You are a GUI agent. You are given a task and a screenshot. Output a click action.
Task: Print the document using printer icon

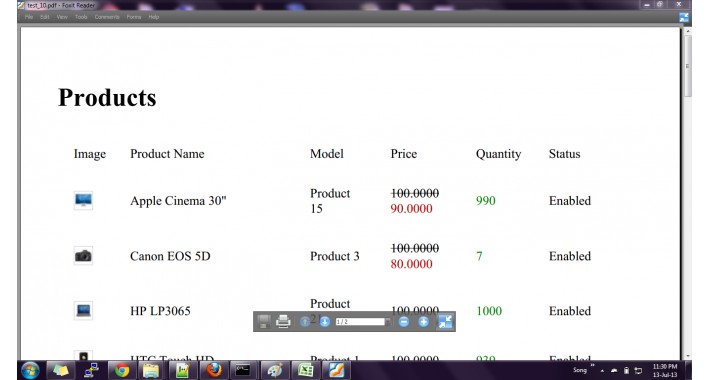pos(283,322)
